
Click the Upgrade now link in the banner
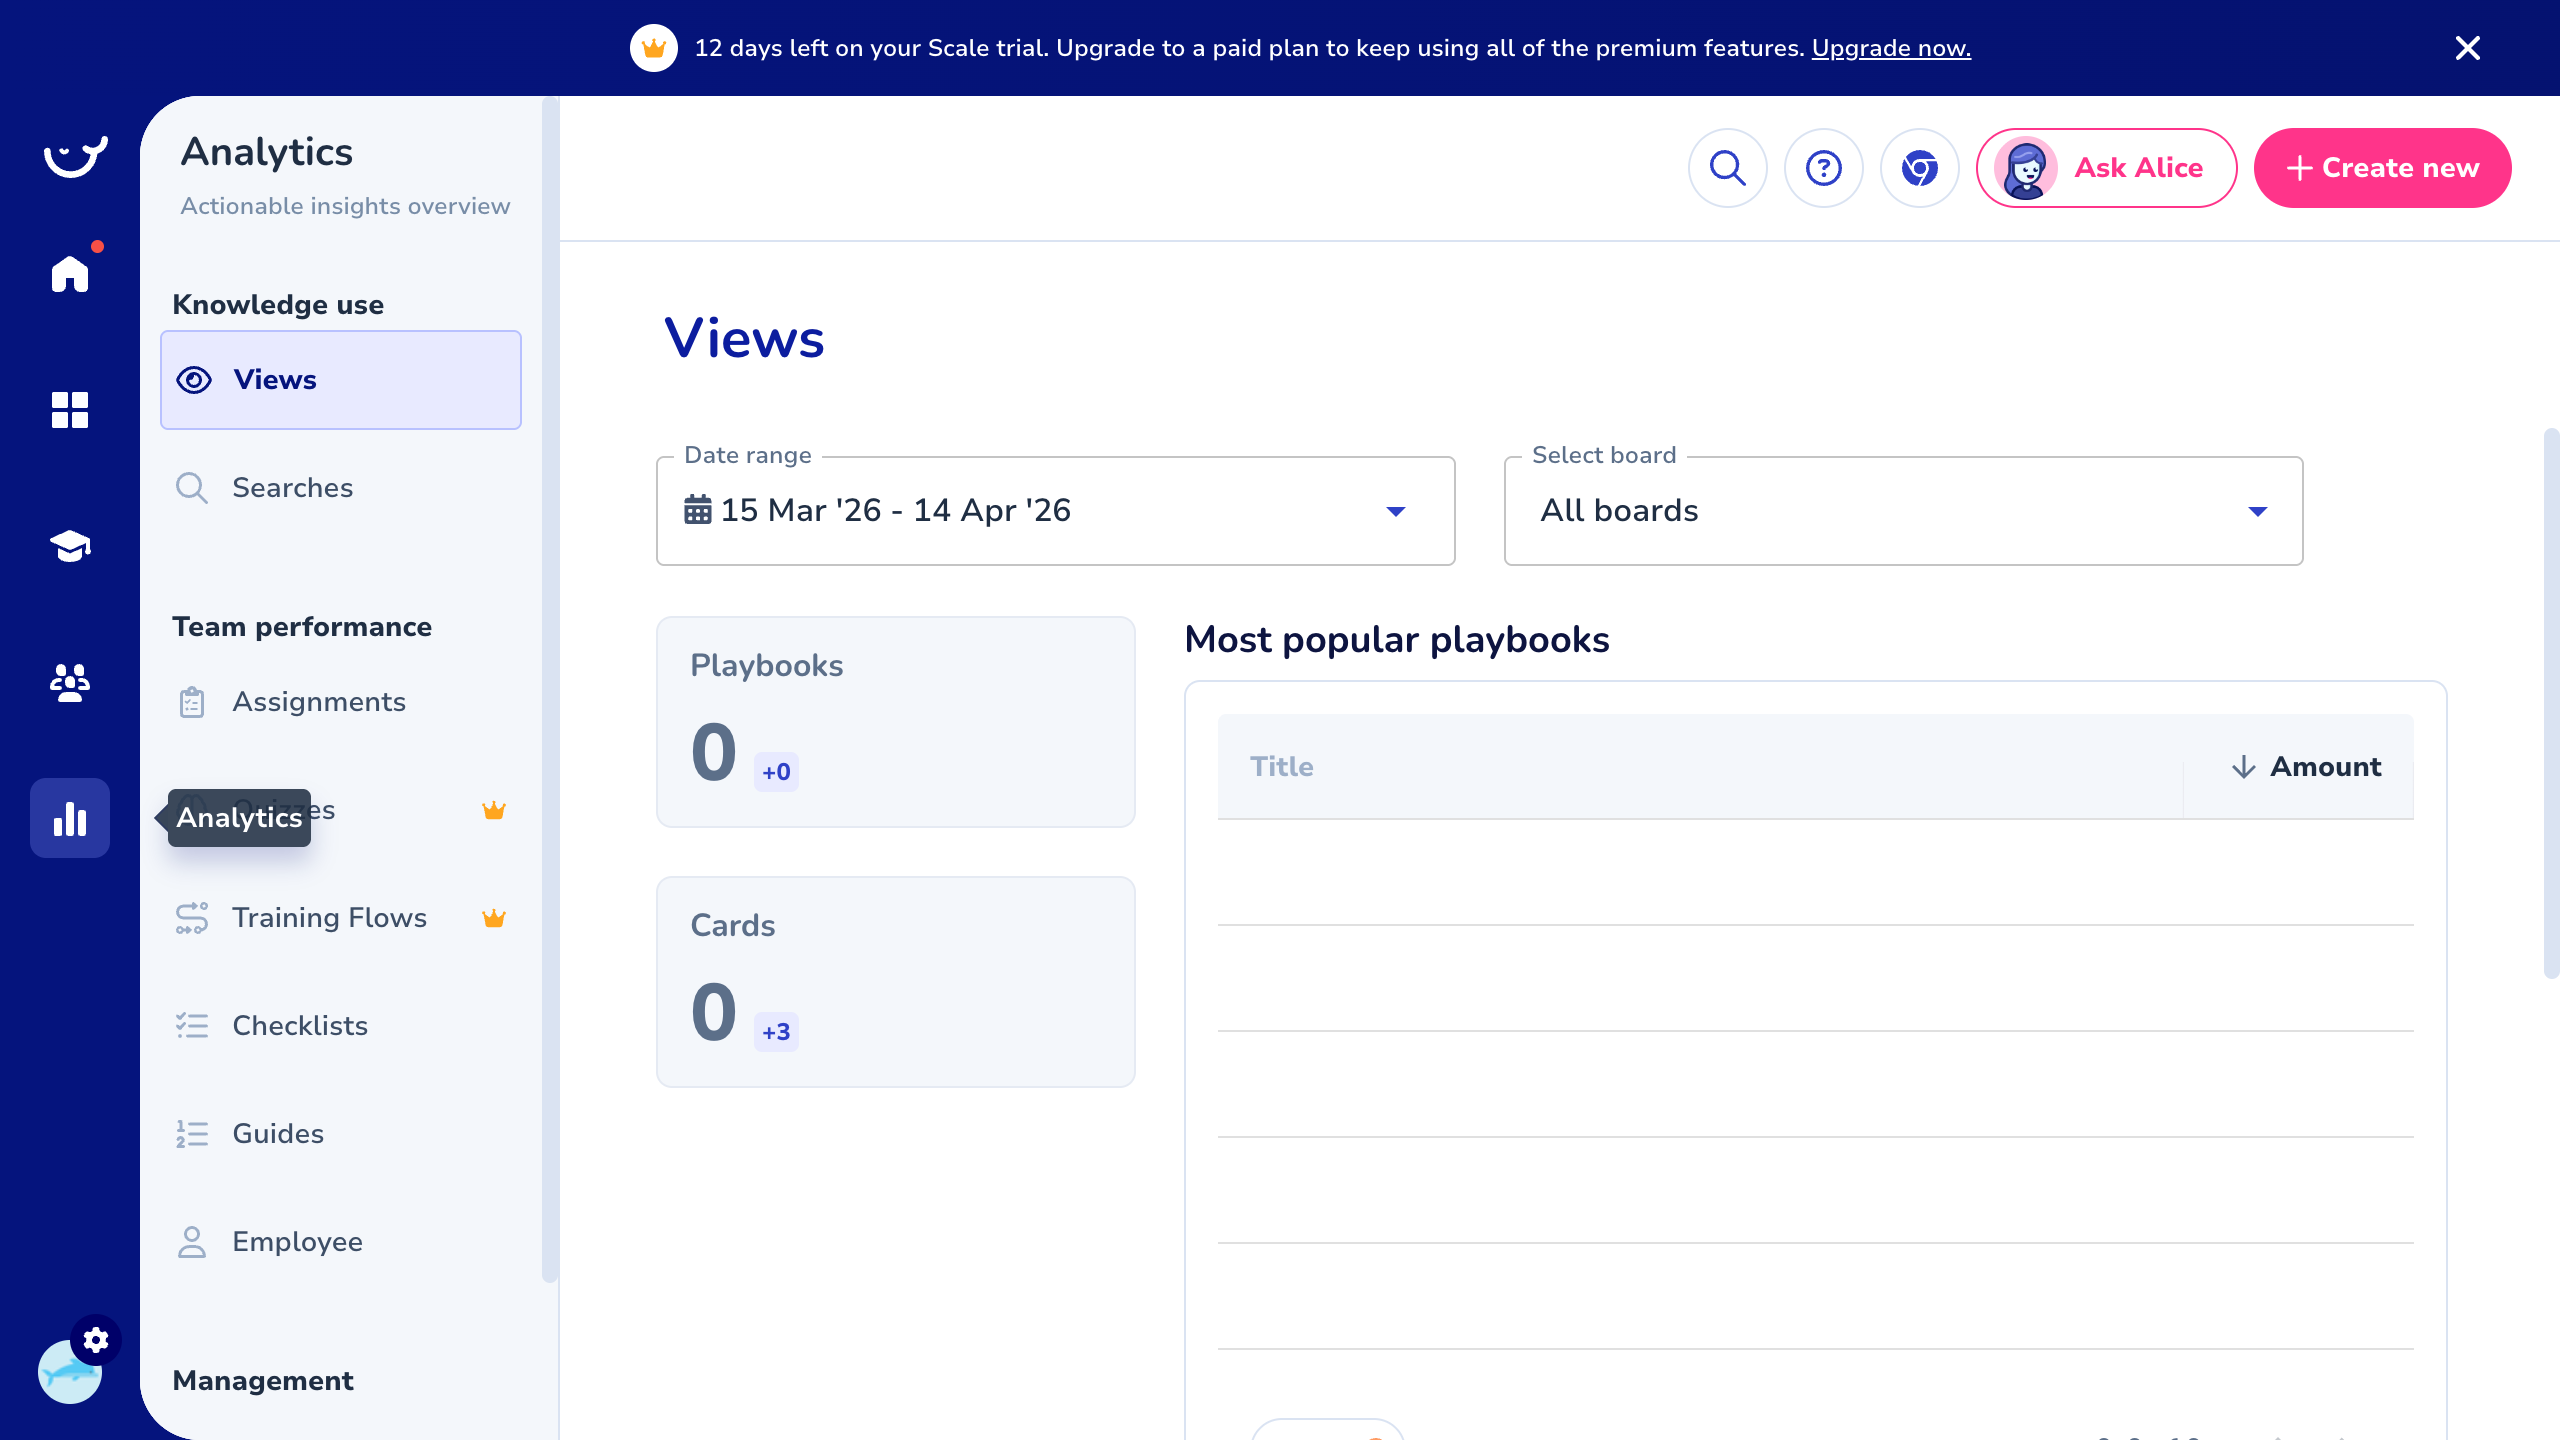[x=1890, y=47]
